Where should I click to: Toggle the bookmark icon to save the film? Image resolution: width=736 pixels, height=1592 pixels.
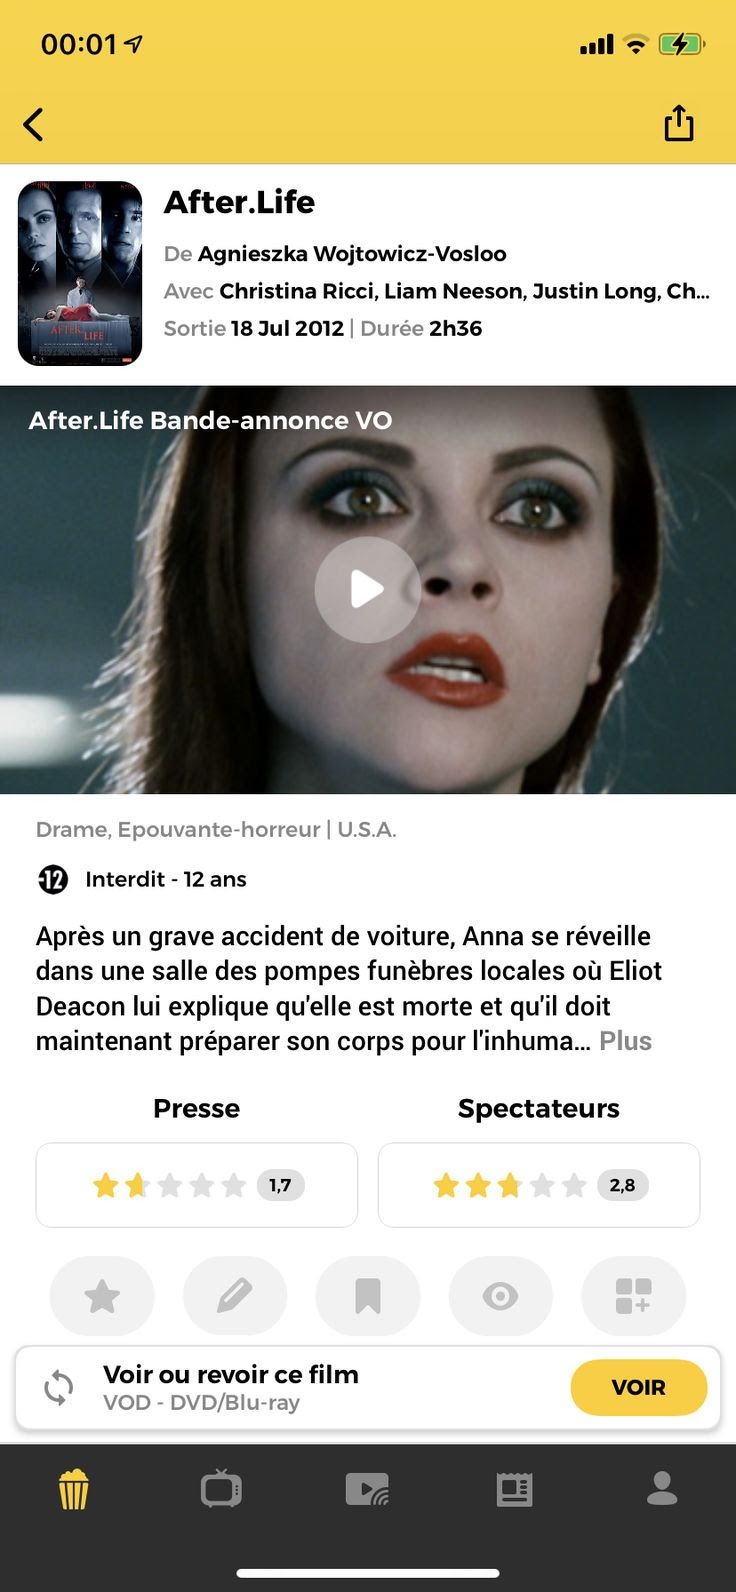368,1297
